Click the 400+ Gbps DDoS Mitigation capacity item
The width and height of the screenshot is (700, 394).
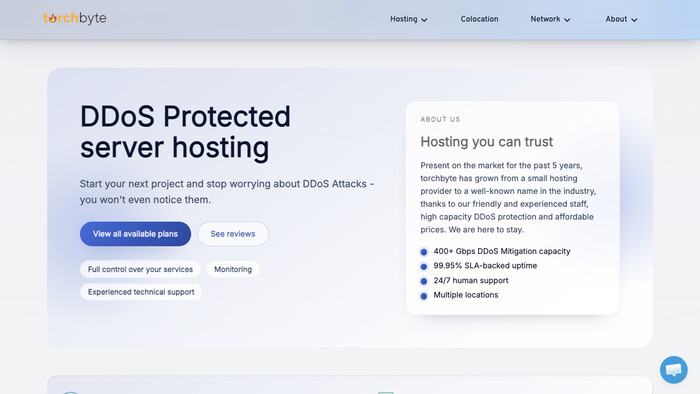pos(502,251)
